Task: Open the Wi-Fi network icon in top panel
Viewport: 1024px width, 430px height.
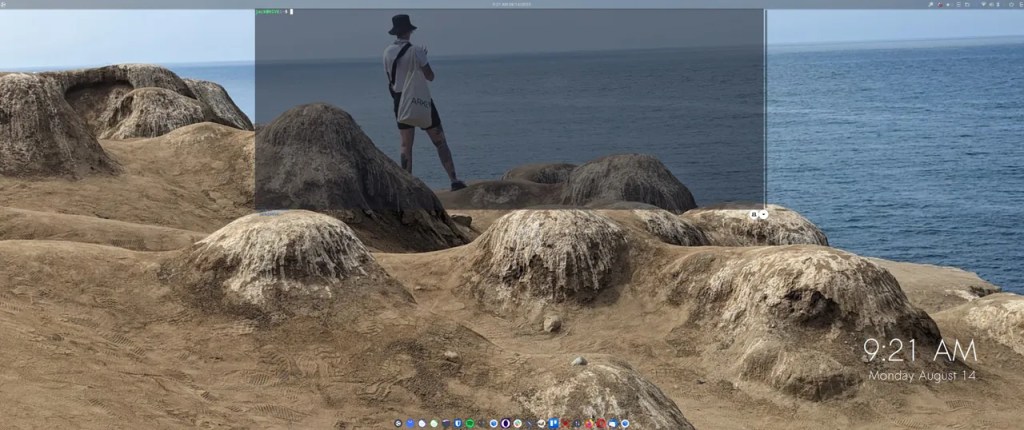Action: pyautogui.click(x=984, y=5)
